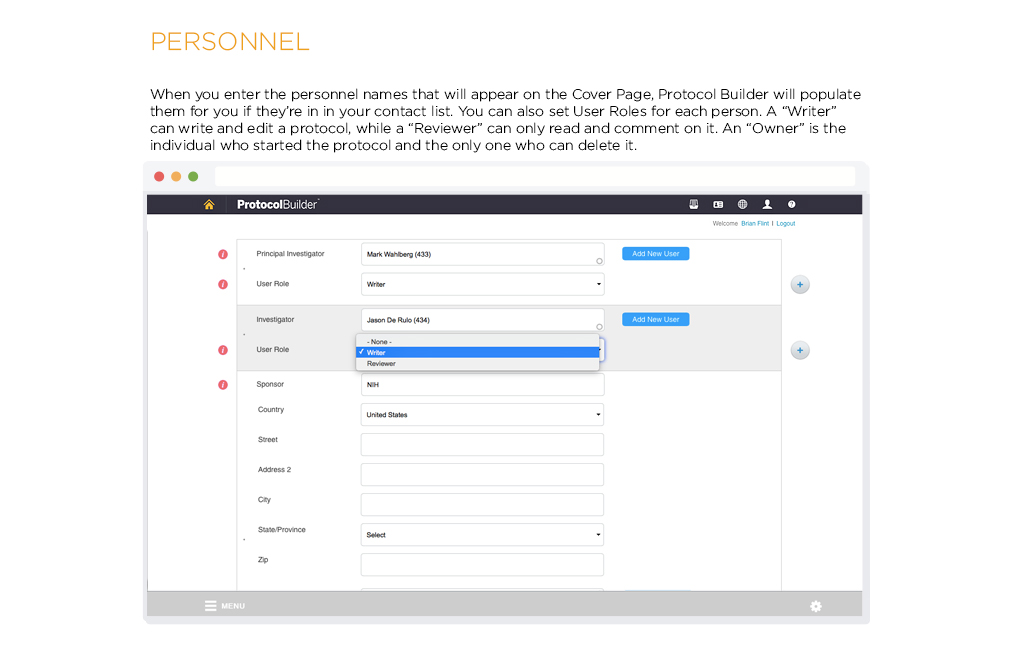Open the globe icon in header
The image size is (1014, 650).
tap(743, 205)
